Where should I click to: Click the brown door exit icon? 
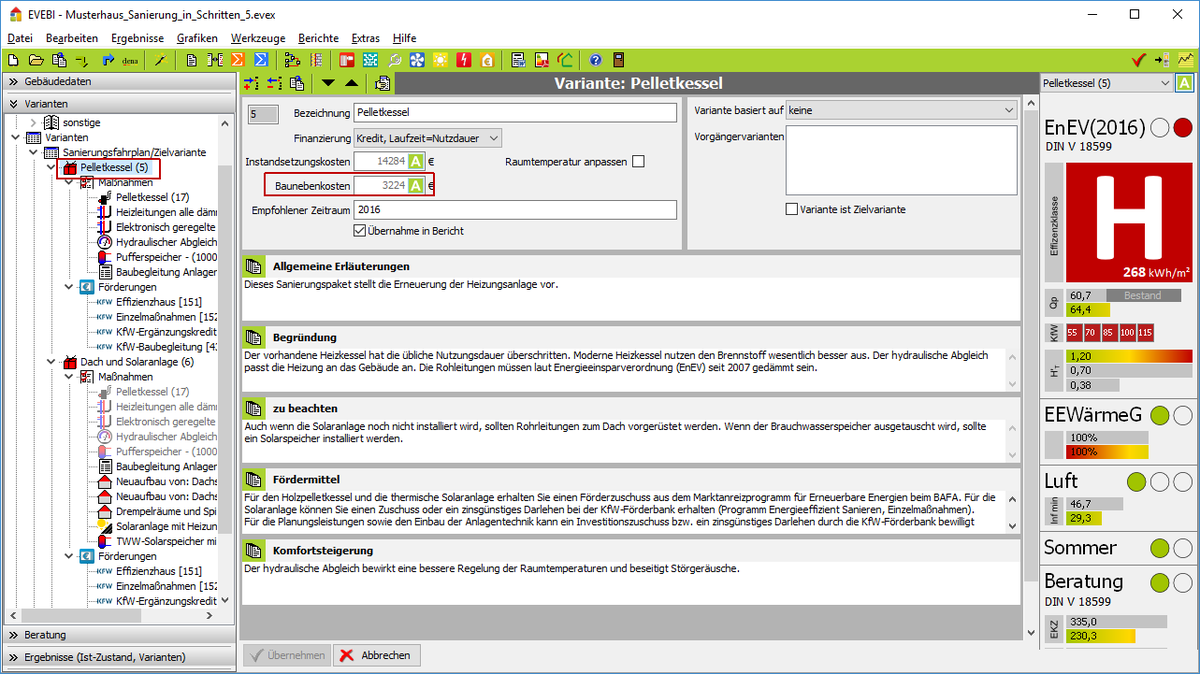[x=620, y=59]
